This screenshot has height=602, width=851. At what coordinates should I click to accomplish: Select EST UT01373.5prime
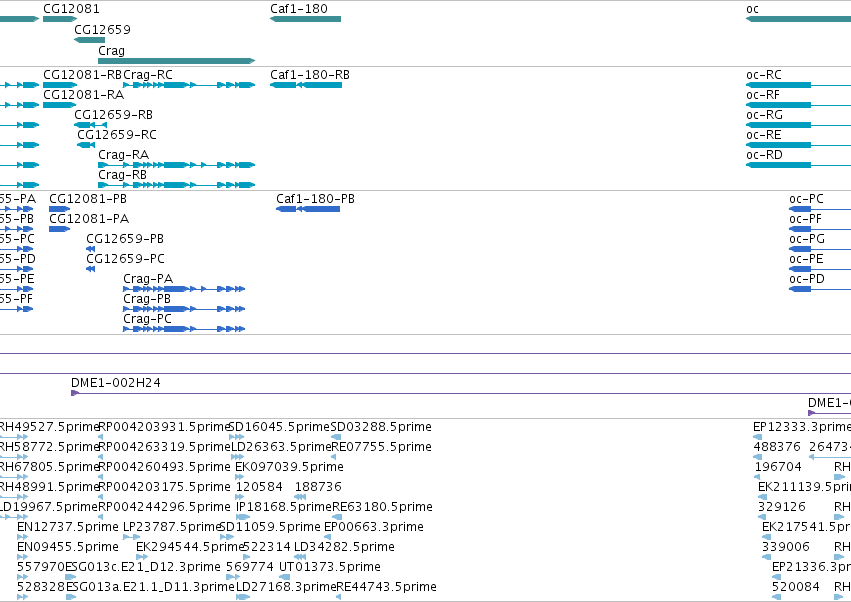[x=283, y=577]
